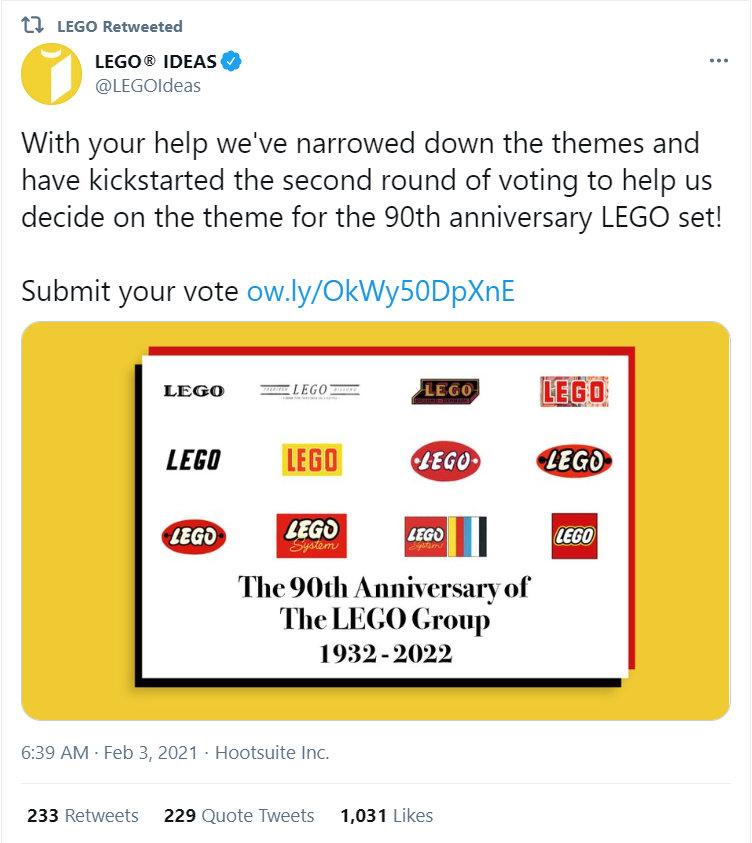Click the yellow square LEGO logo in image
The width and height of the screenshot is (752, 843).
click(311, 460)
